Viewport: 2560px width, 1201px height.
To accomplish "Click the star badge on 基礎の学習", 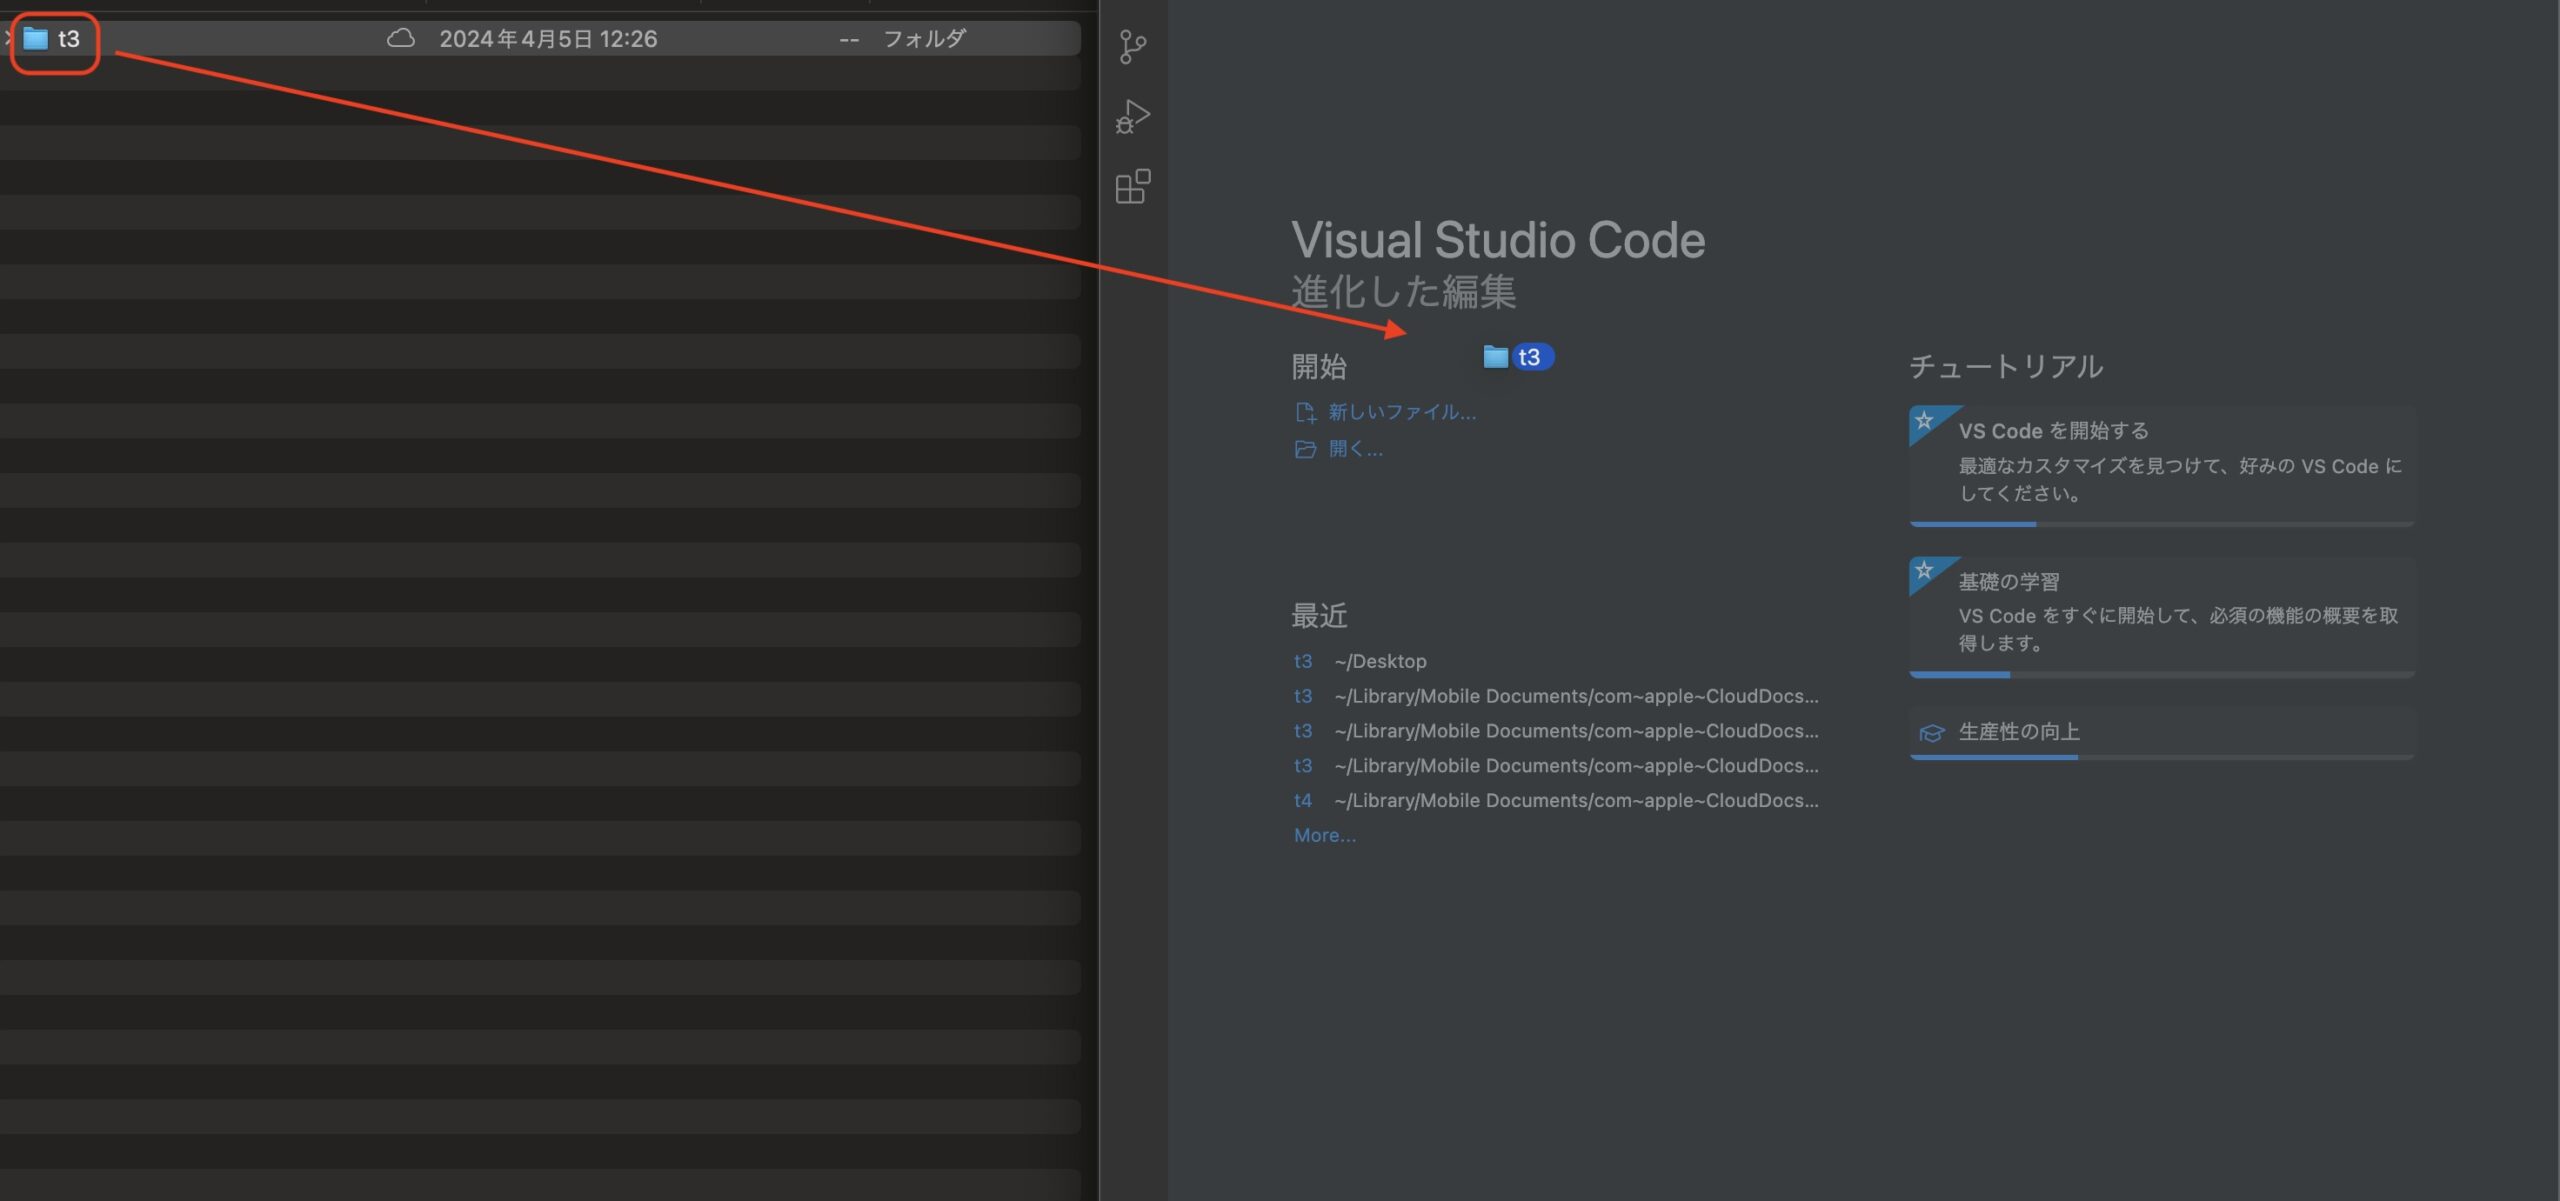I will coord(1924,570).
